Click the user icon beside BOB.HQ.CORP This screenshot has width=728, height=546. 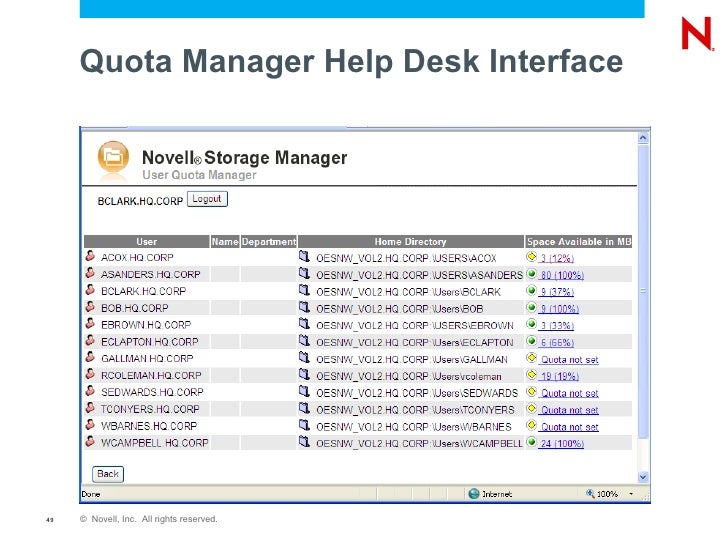pos(90,306)
